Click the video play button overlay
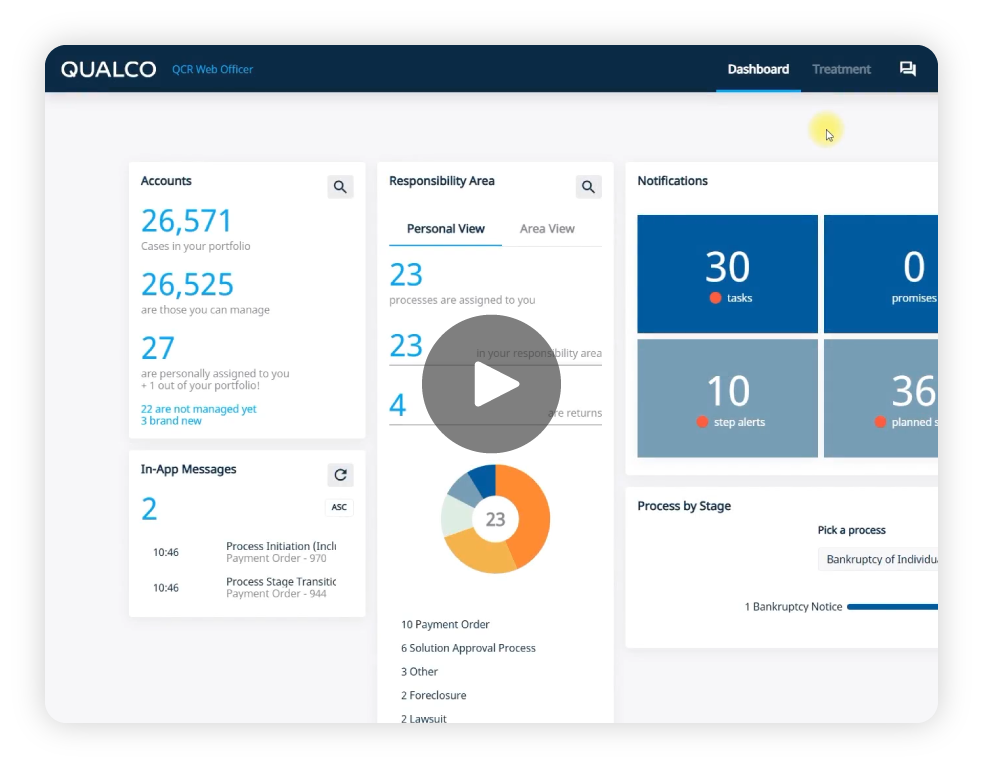This screenshot has height=768, width=983. [x=491, y=384]
